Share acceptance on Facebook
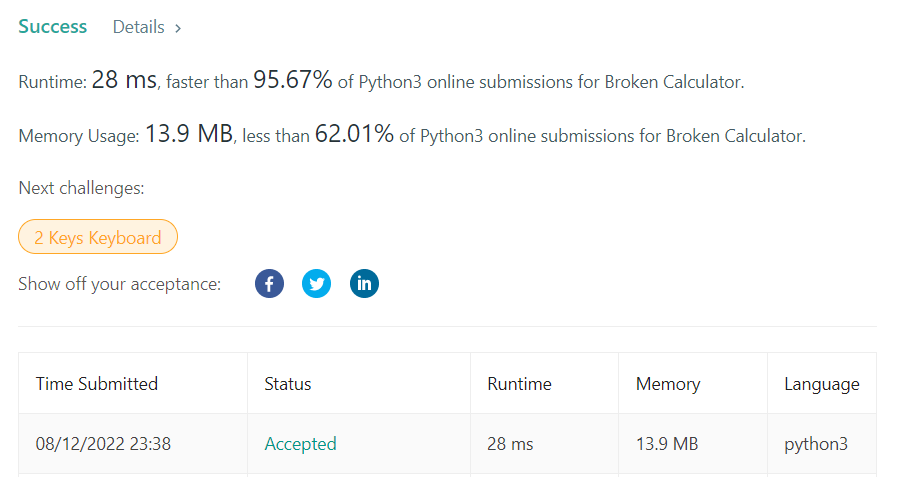The width and height of the screenshot is (899, 477). [269, 283]
